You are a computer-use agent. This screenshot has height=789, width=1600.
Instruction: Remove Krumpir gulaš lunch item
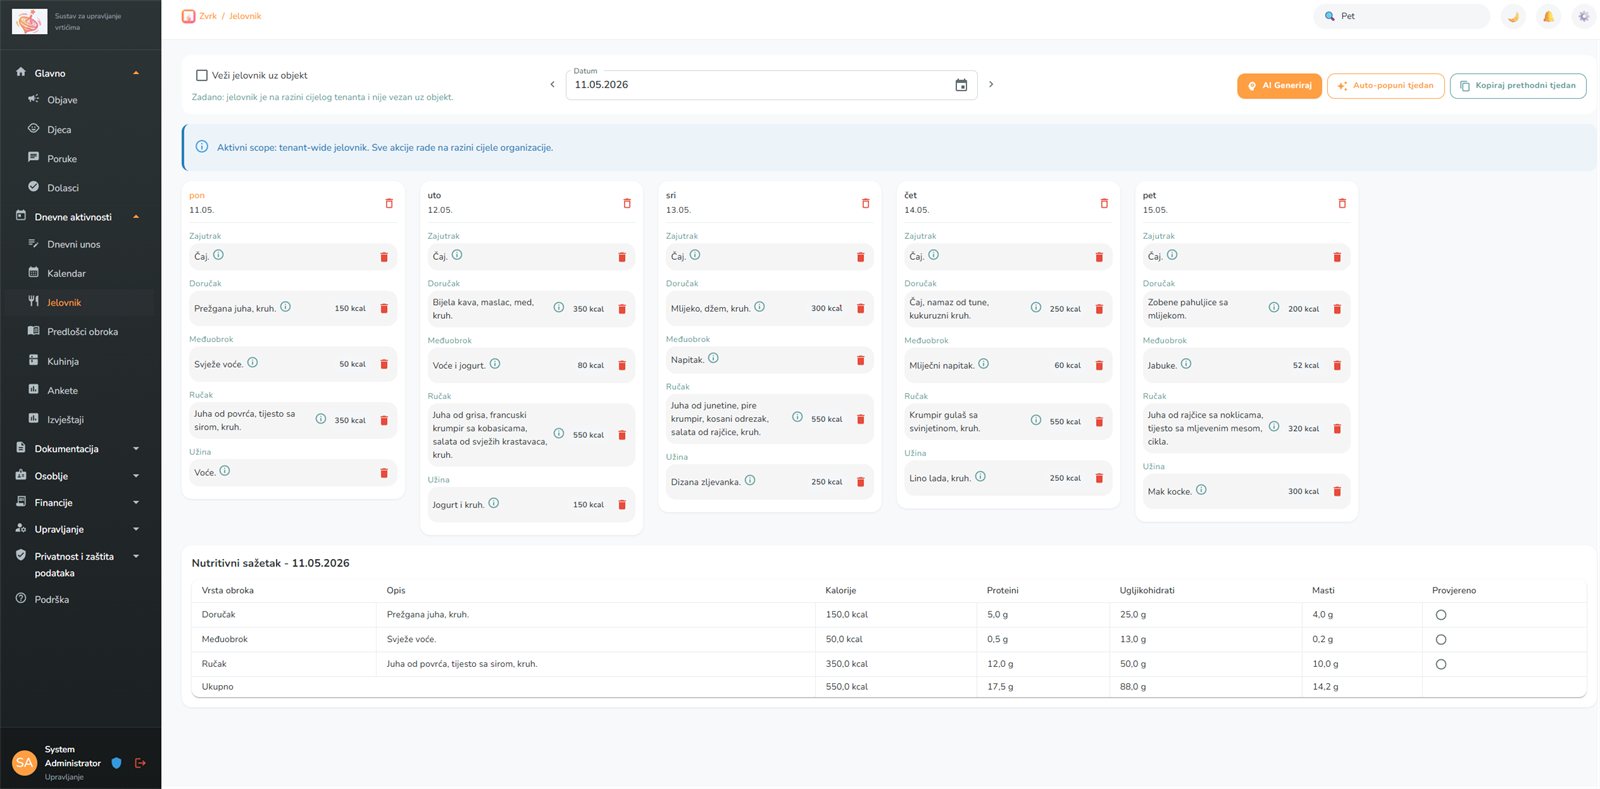[1099, 421]
